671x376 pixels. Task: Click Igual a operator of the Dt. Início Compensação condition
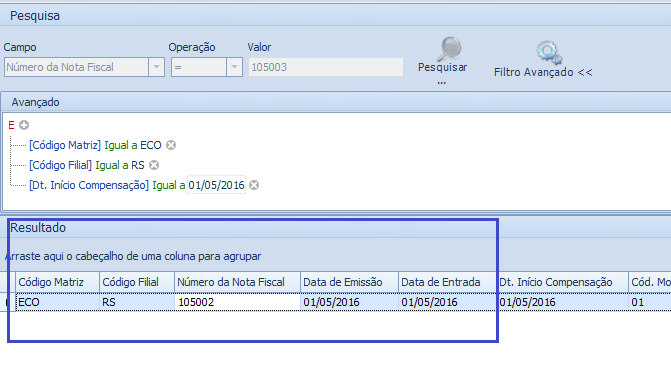click(169, 185)
